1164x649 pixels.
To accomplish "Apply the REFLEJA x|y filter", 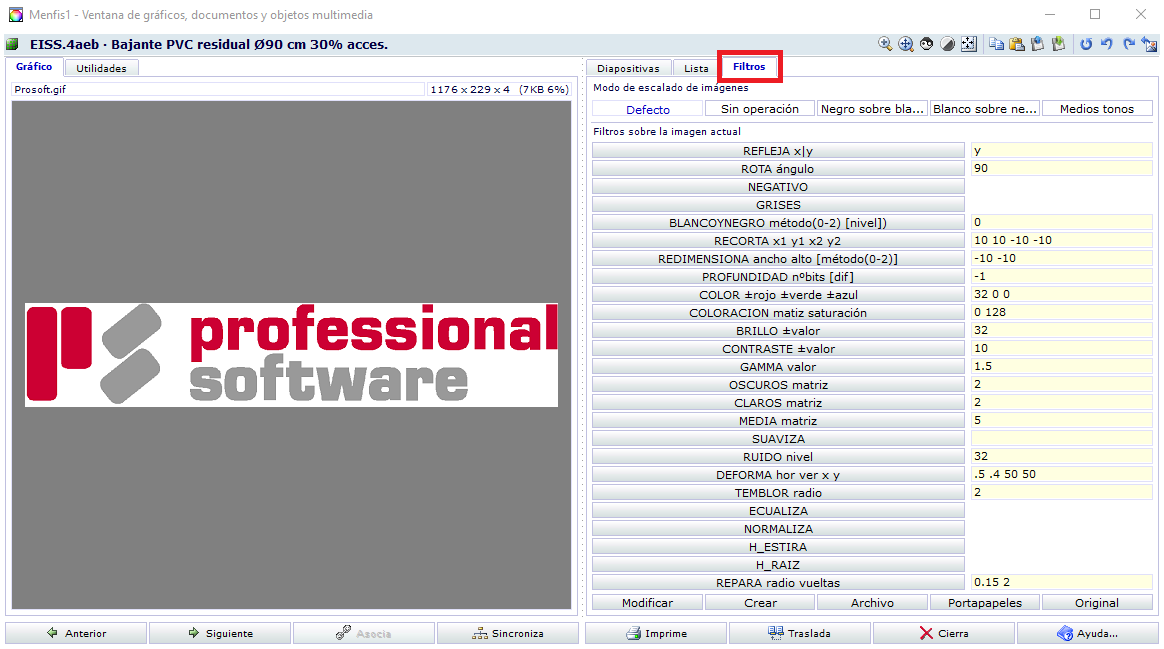I will point(778,151).
